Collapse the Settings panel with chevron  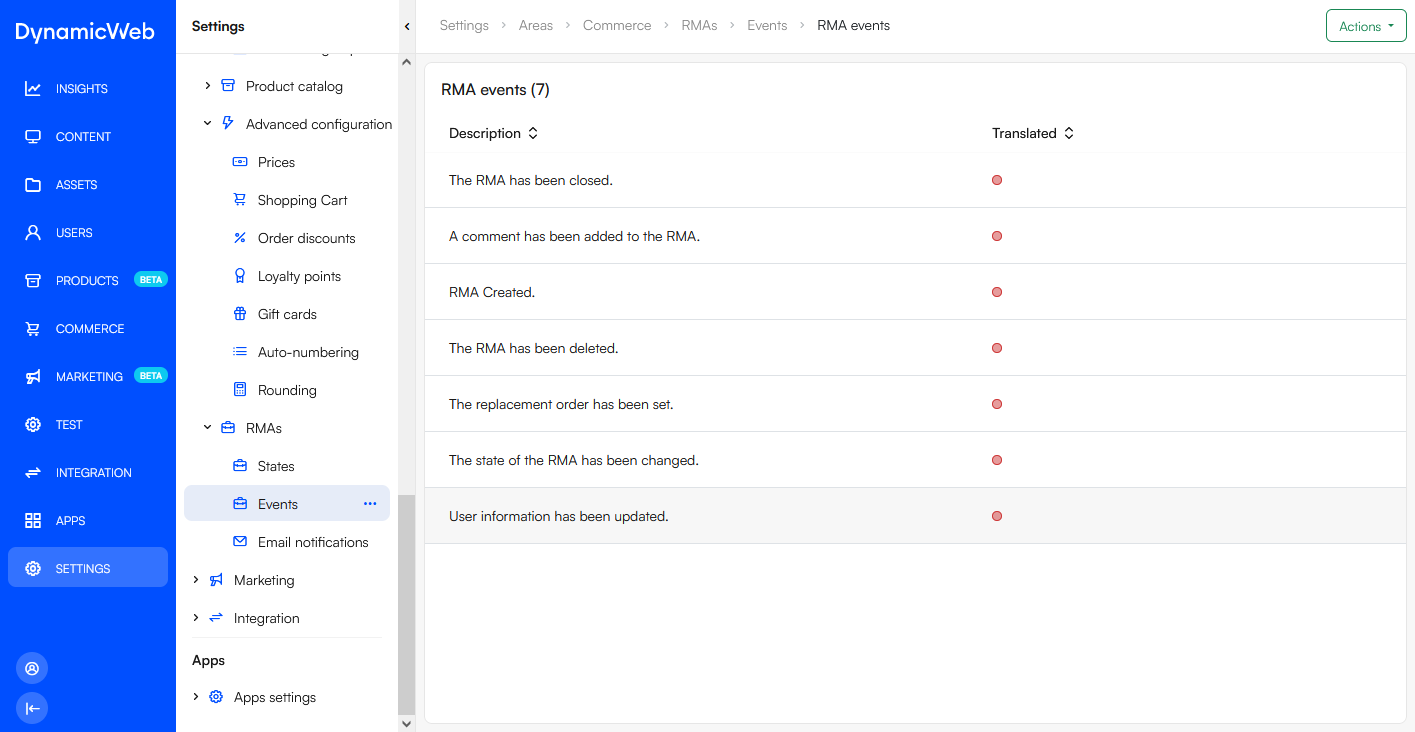tap(407, 26)
